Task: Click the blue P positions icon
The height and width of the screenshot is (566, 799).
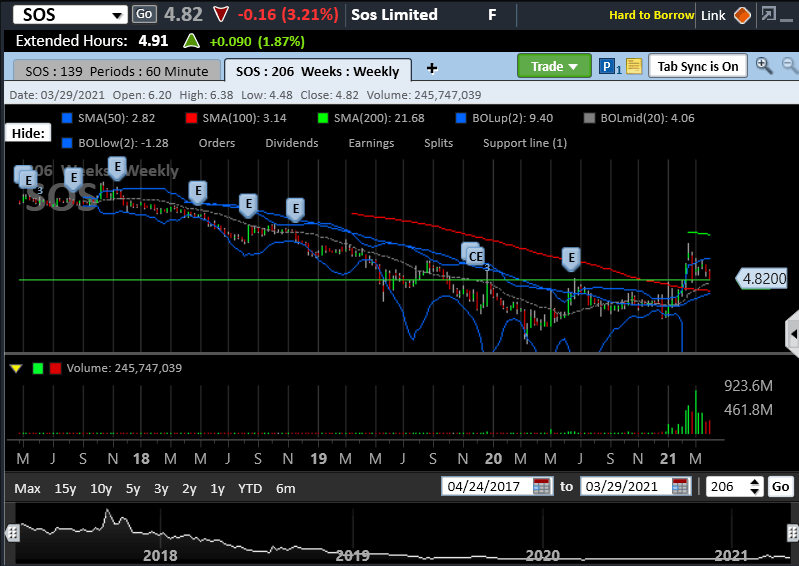Action: (x=607, y=67)
